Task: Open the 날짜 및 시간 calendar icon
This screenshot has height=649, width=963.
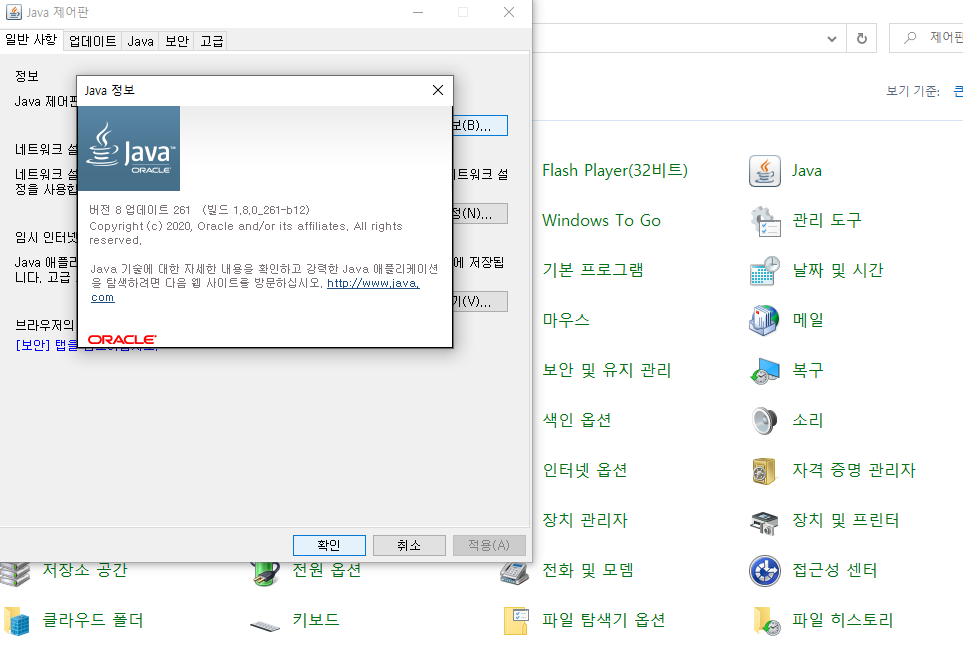Action: [765, 271]
